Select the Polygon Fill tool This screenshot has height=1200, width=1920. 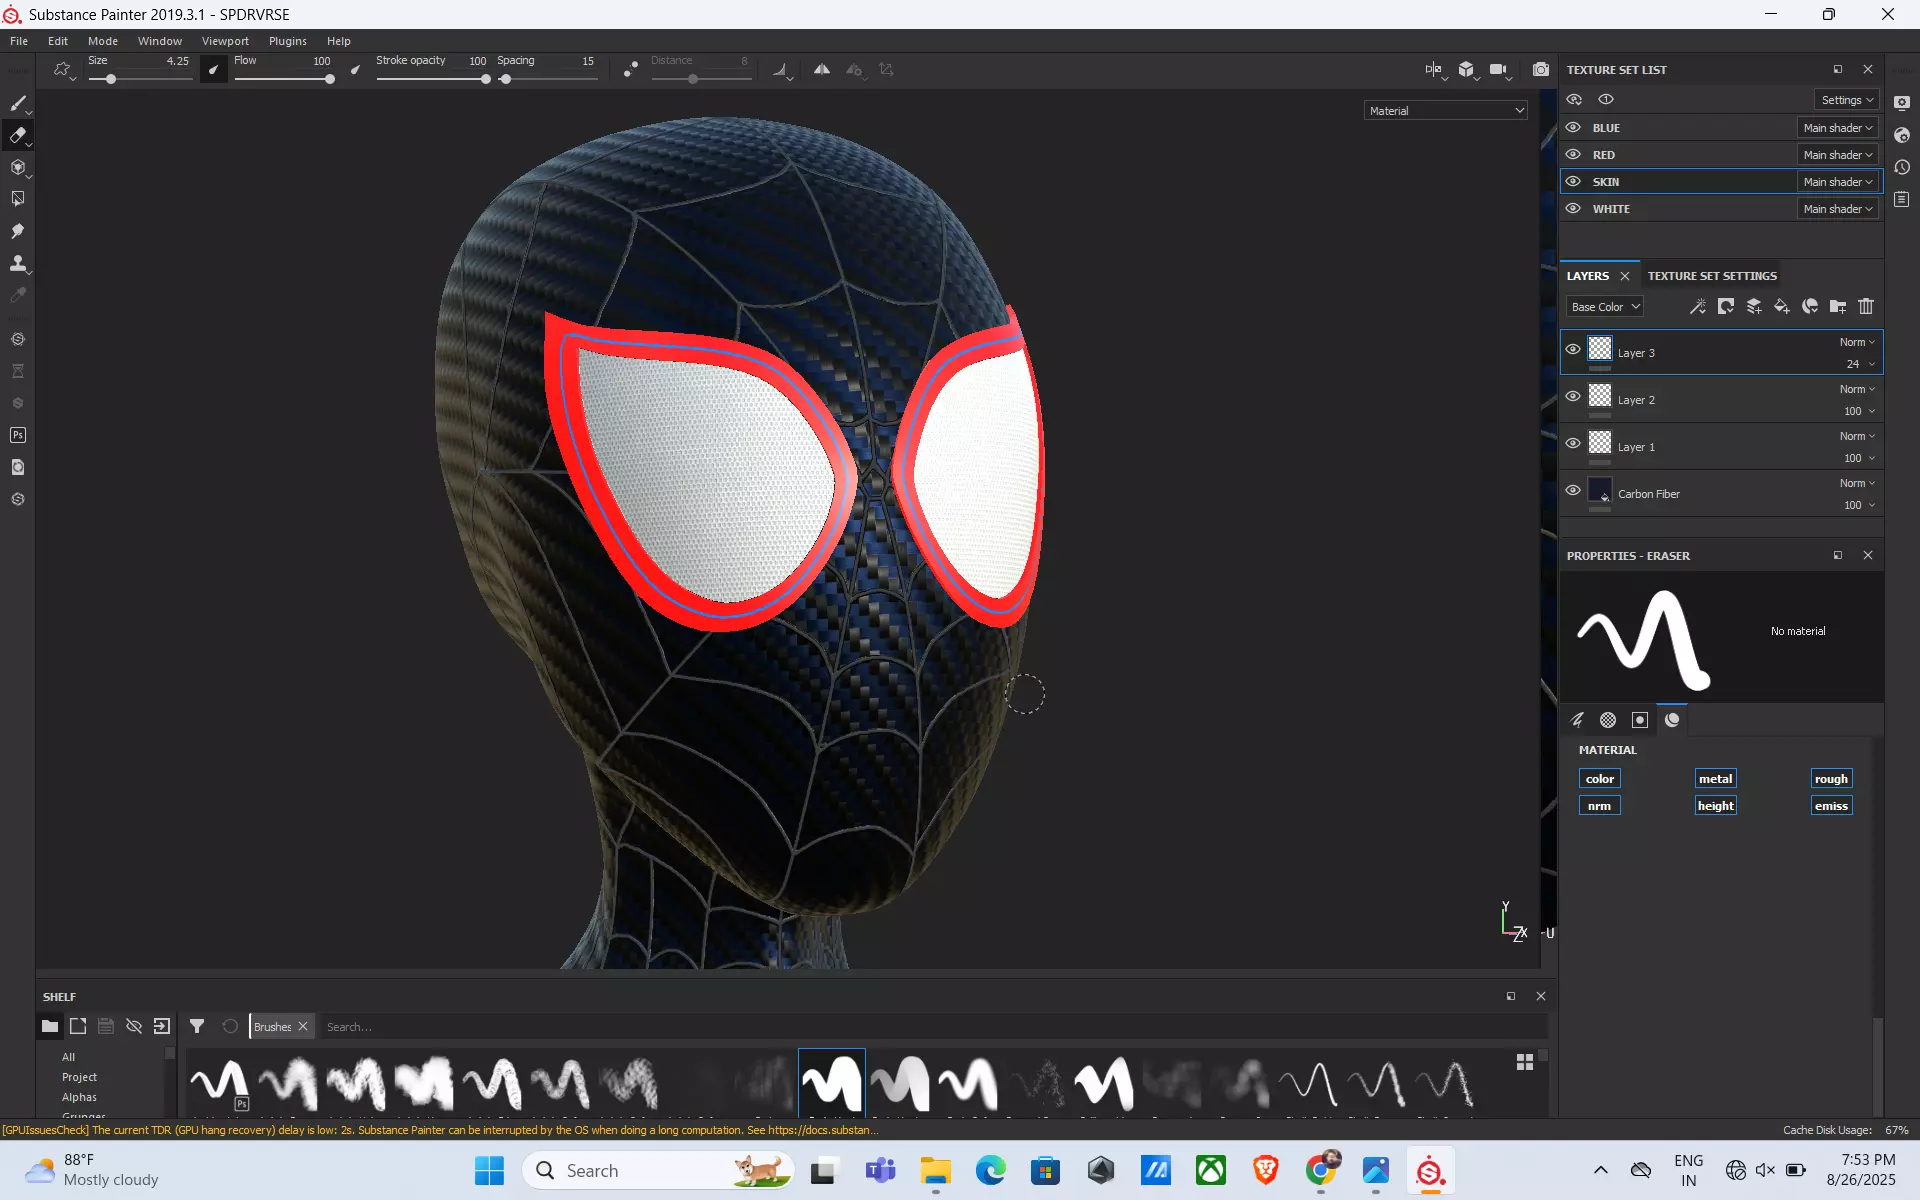(x=18, y=199)
